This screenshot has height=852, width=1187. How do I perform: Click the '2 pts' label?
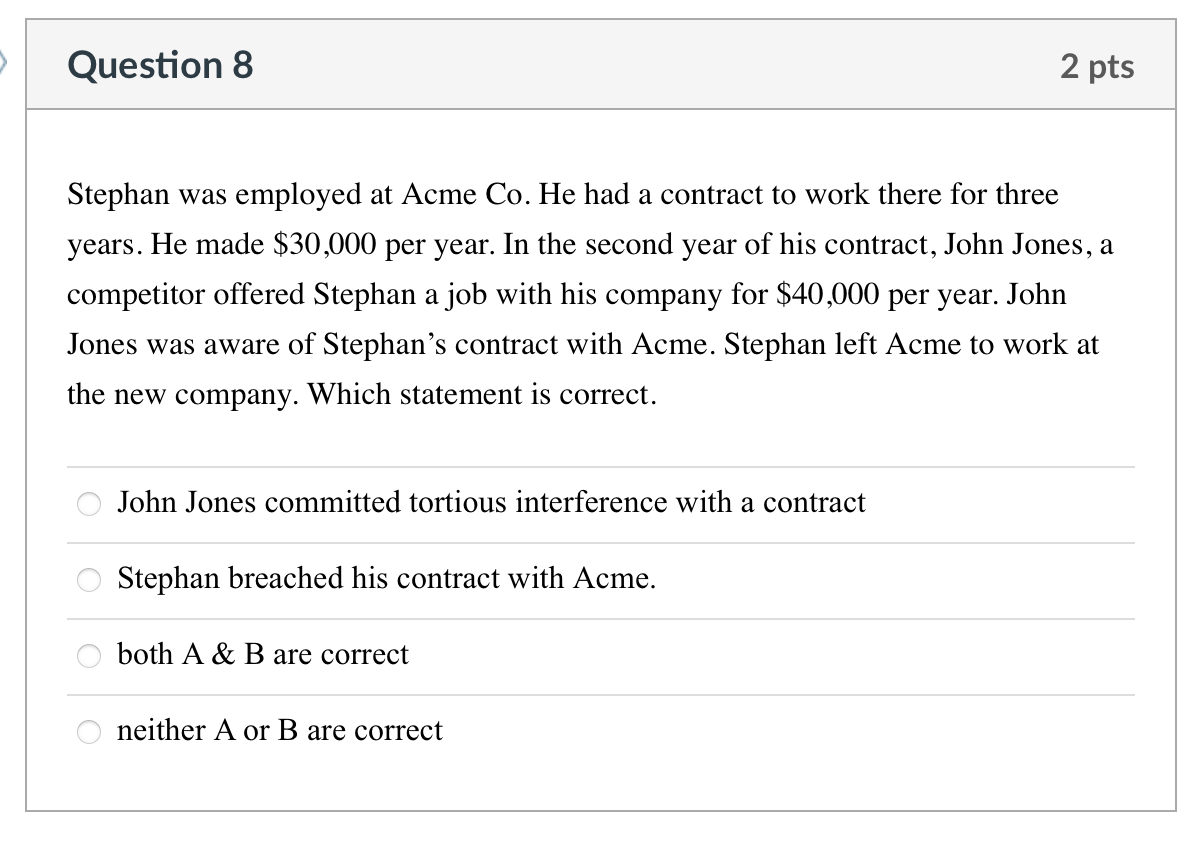tap(1098, 66)
